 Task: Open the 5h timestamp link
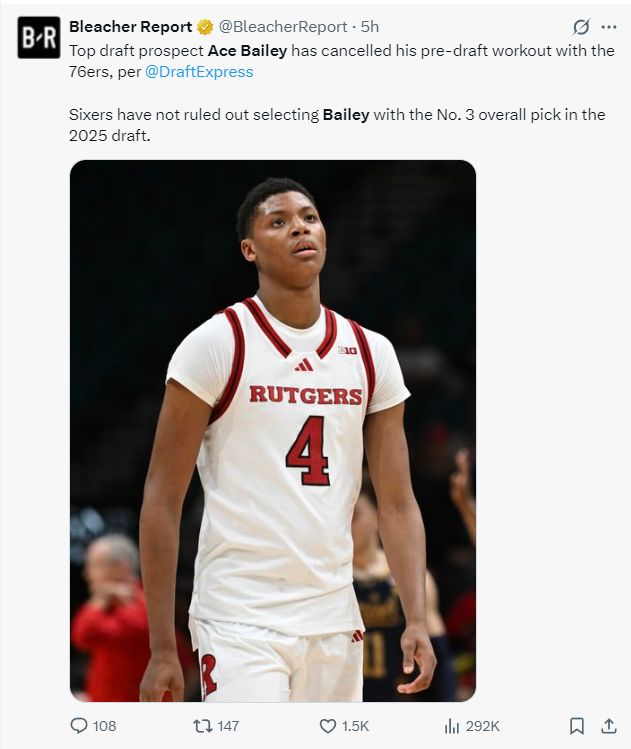click(370, 27)
